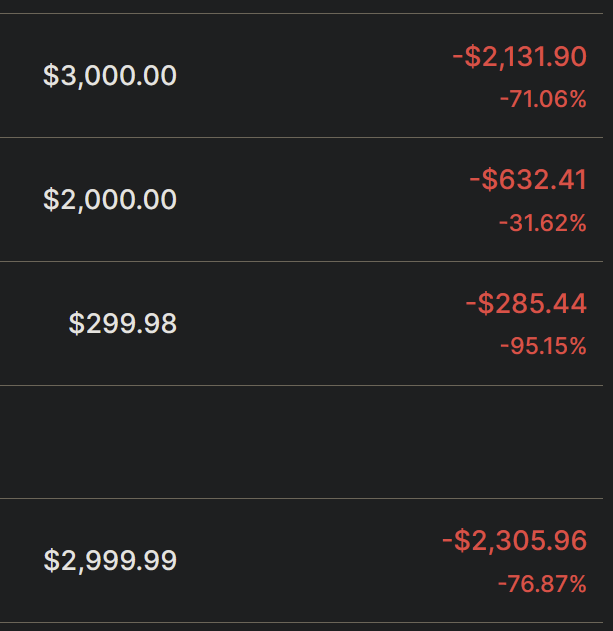Viewport: 613px width, 631px height.
Task: Click the divider line below the $299.98 row
Action: click(300, 385)
